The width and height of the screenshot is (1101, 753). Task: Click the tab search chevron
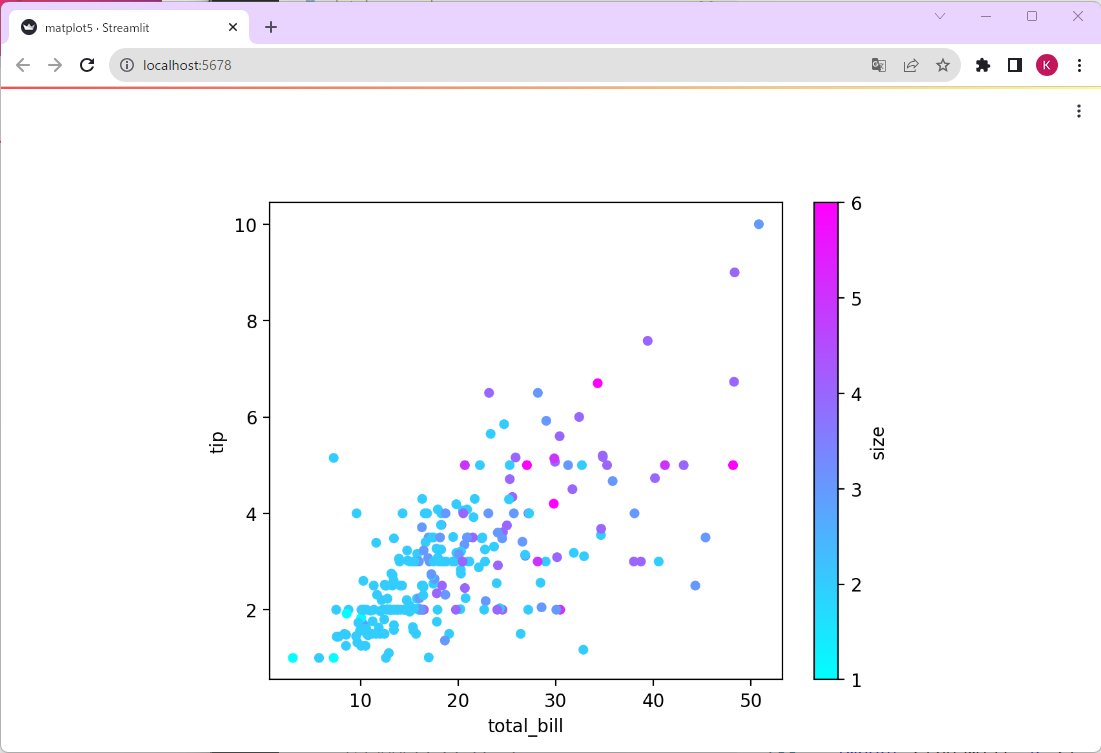tap(938, 16)
